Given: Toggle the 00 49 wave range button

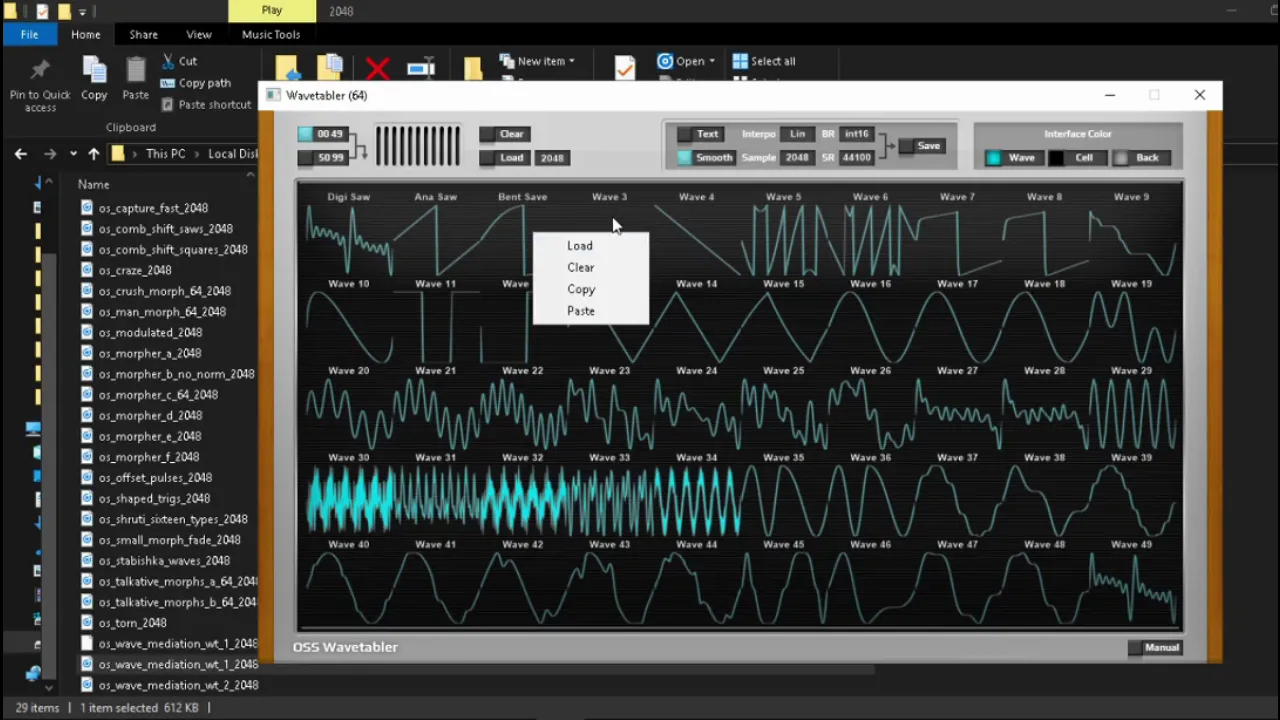Looking at the screenshot, I should point(321,134).
